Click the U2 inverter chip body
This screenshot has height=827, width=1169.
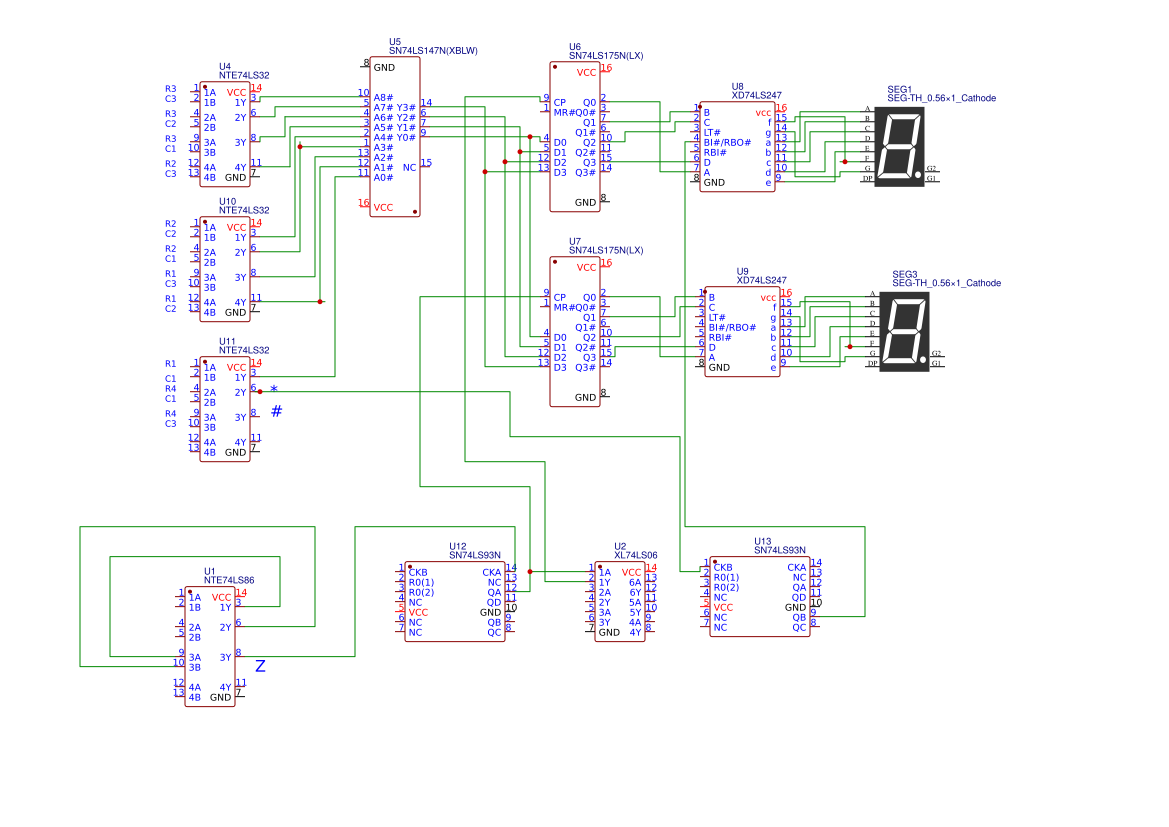(x=620, y=602)
